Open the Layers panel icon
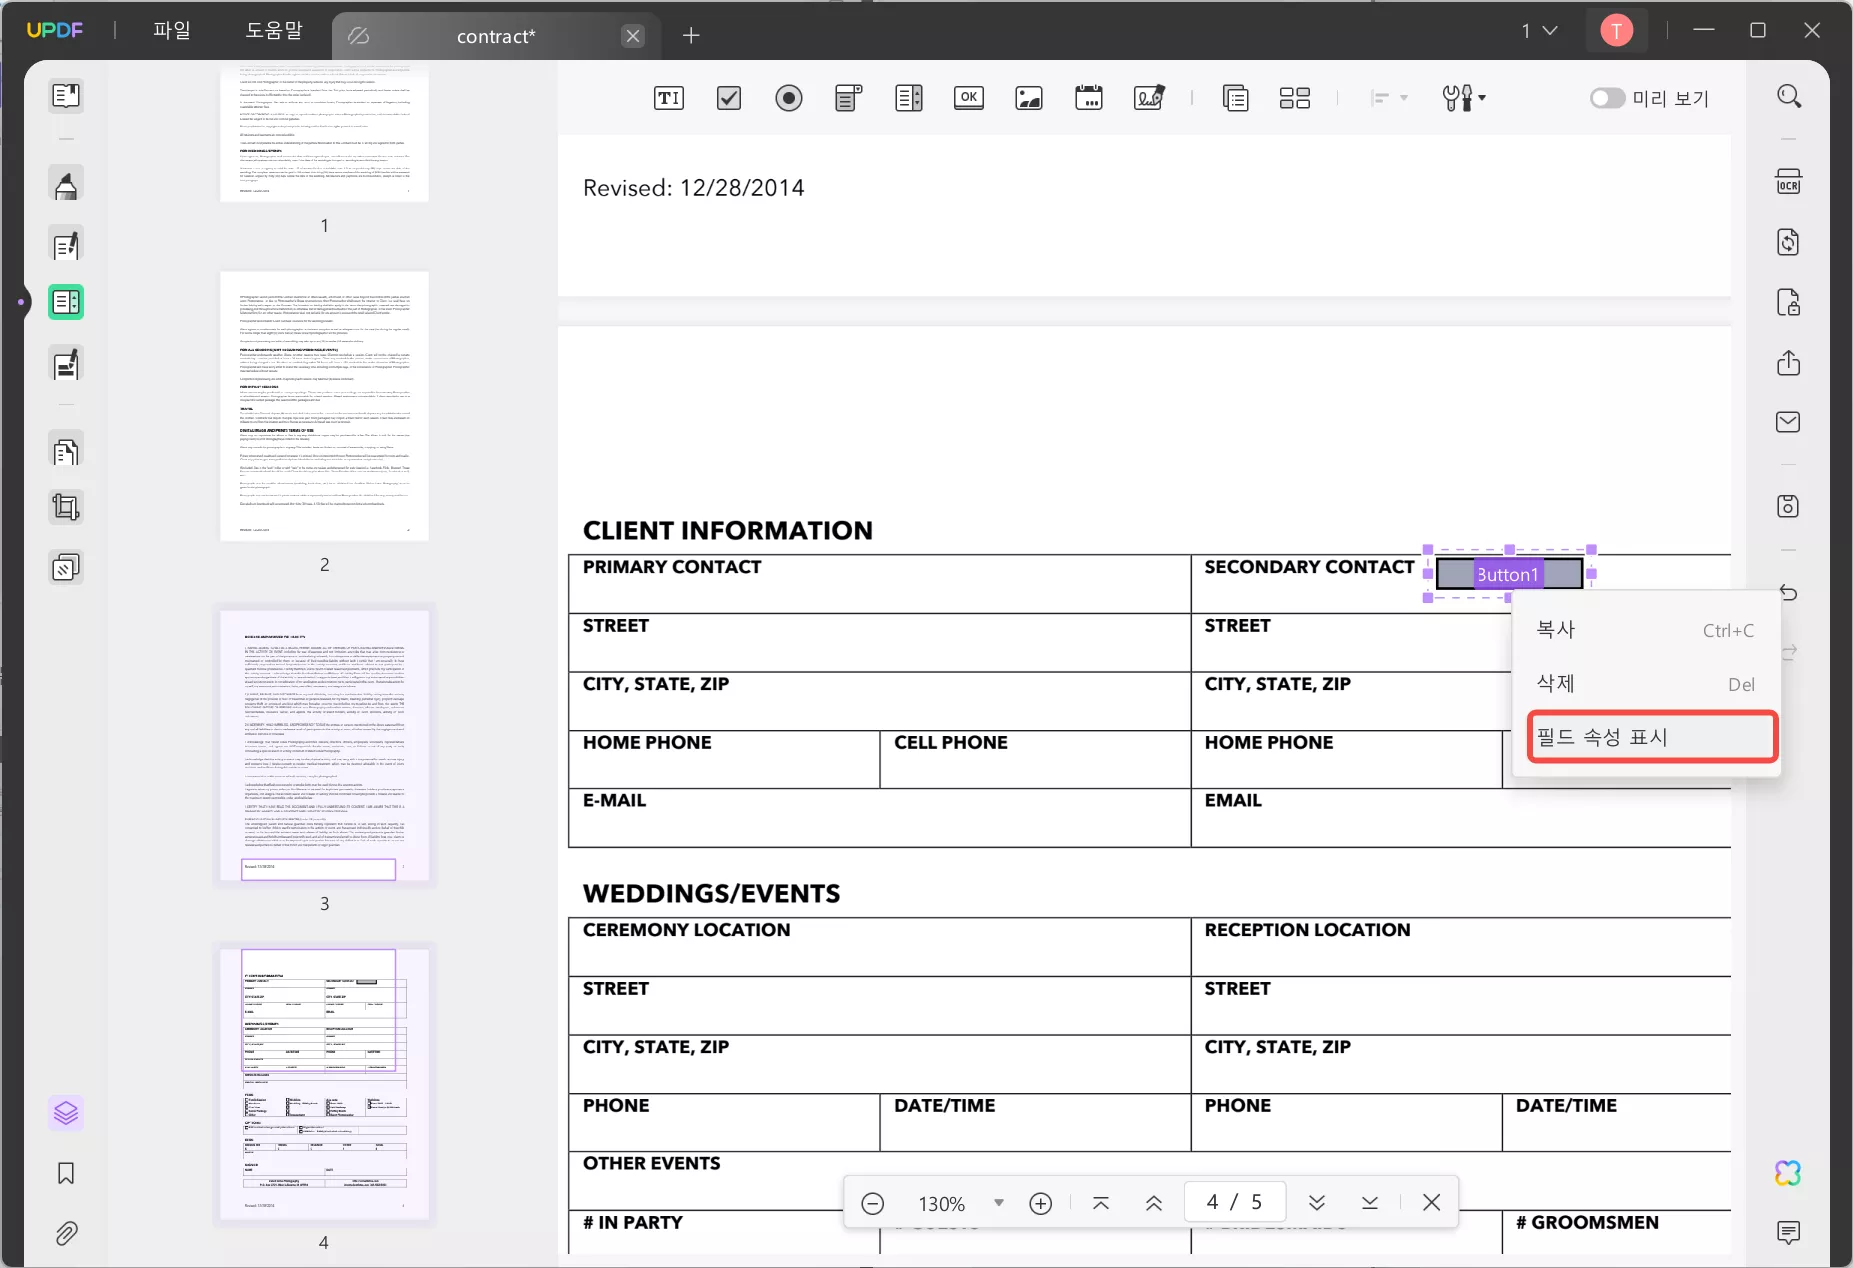 coord(66,1113)
